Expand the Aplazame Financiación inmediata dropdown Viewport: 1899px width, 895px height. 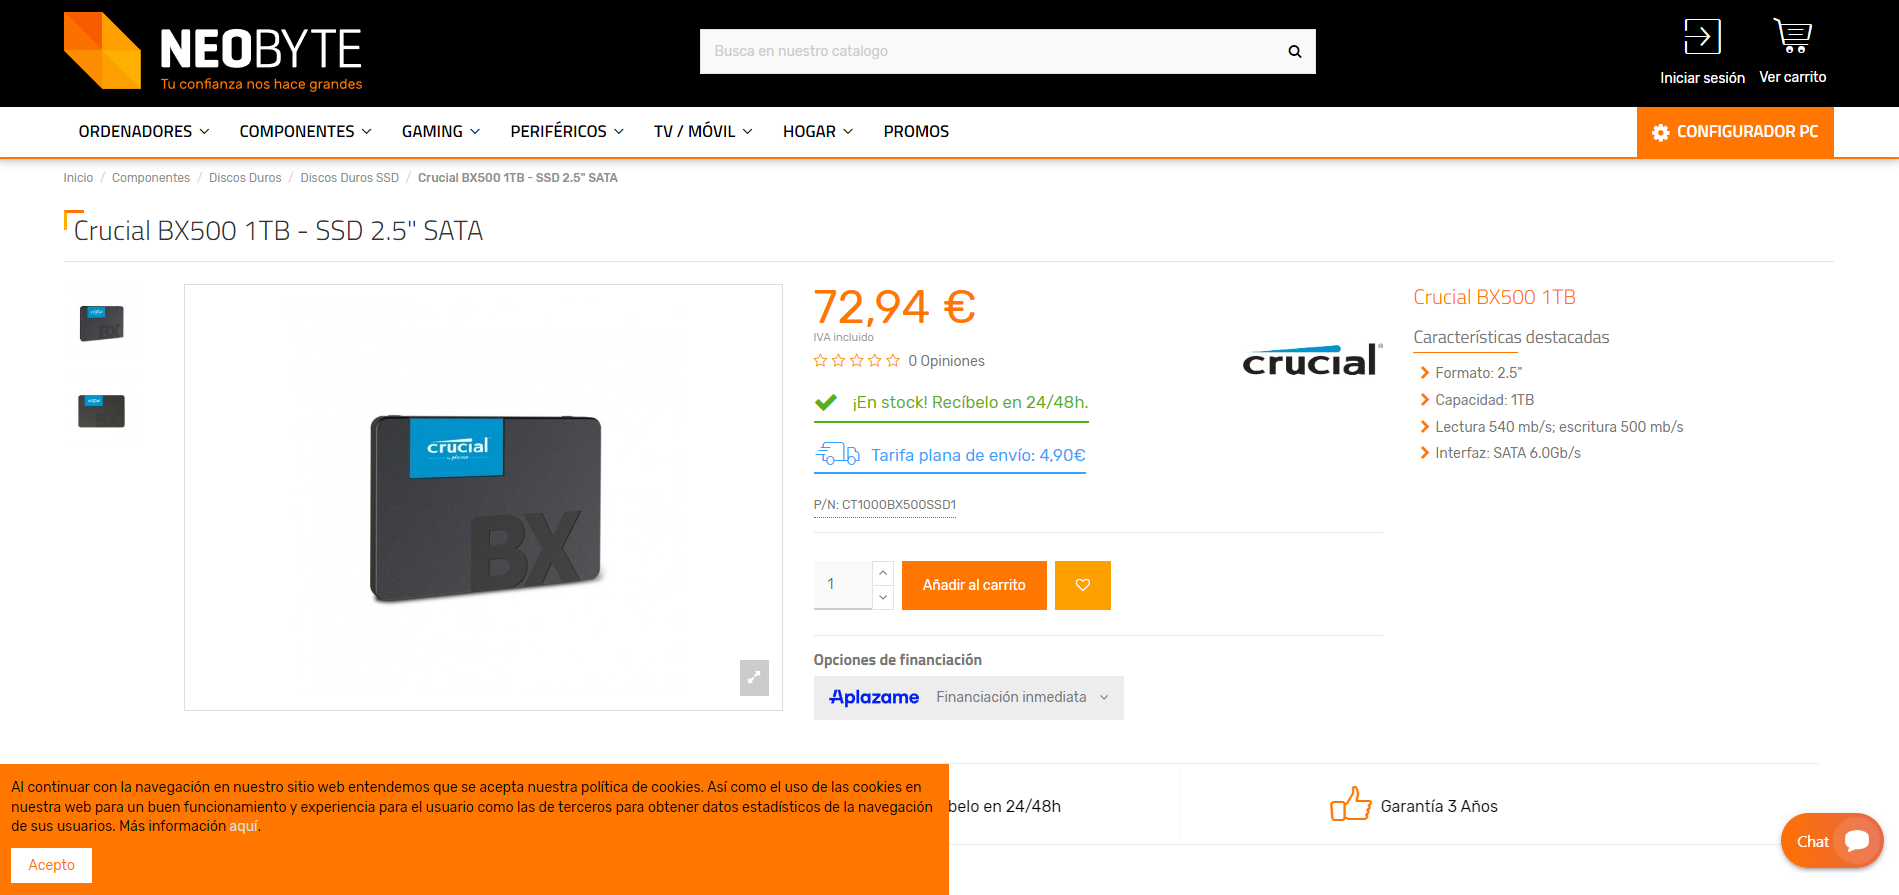968,698
